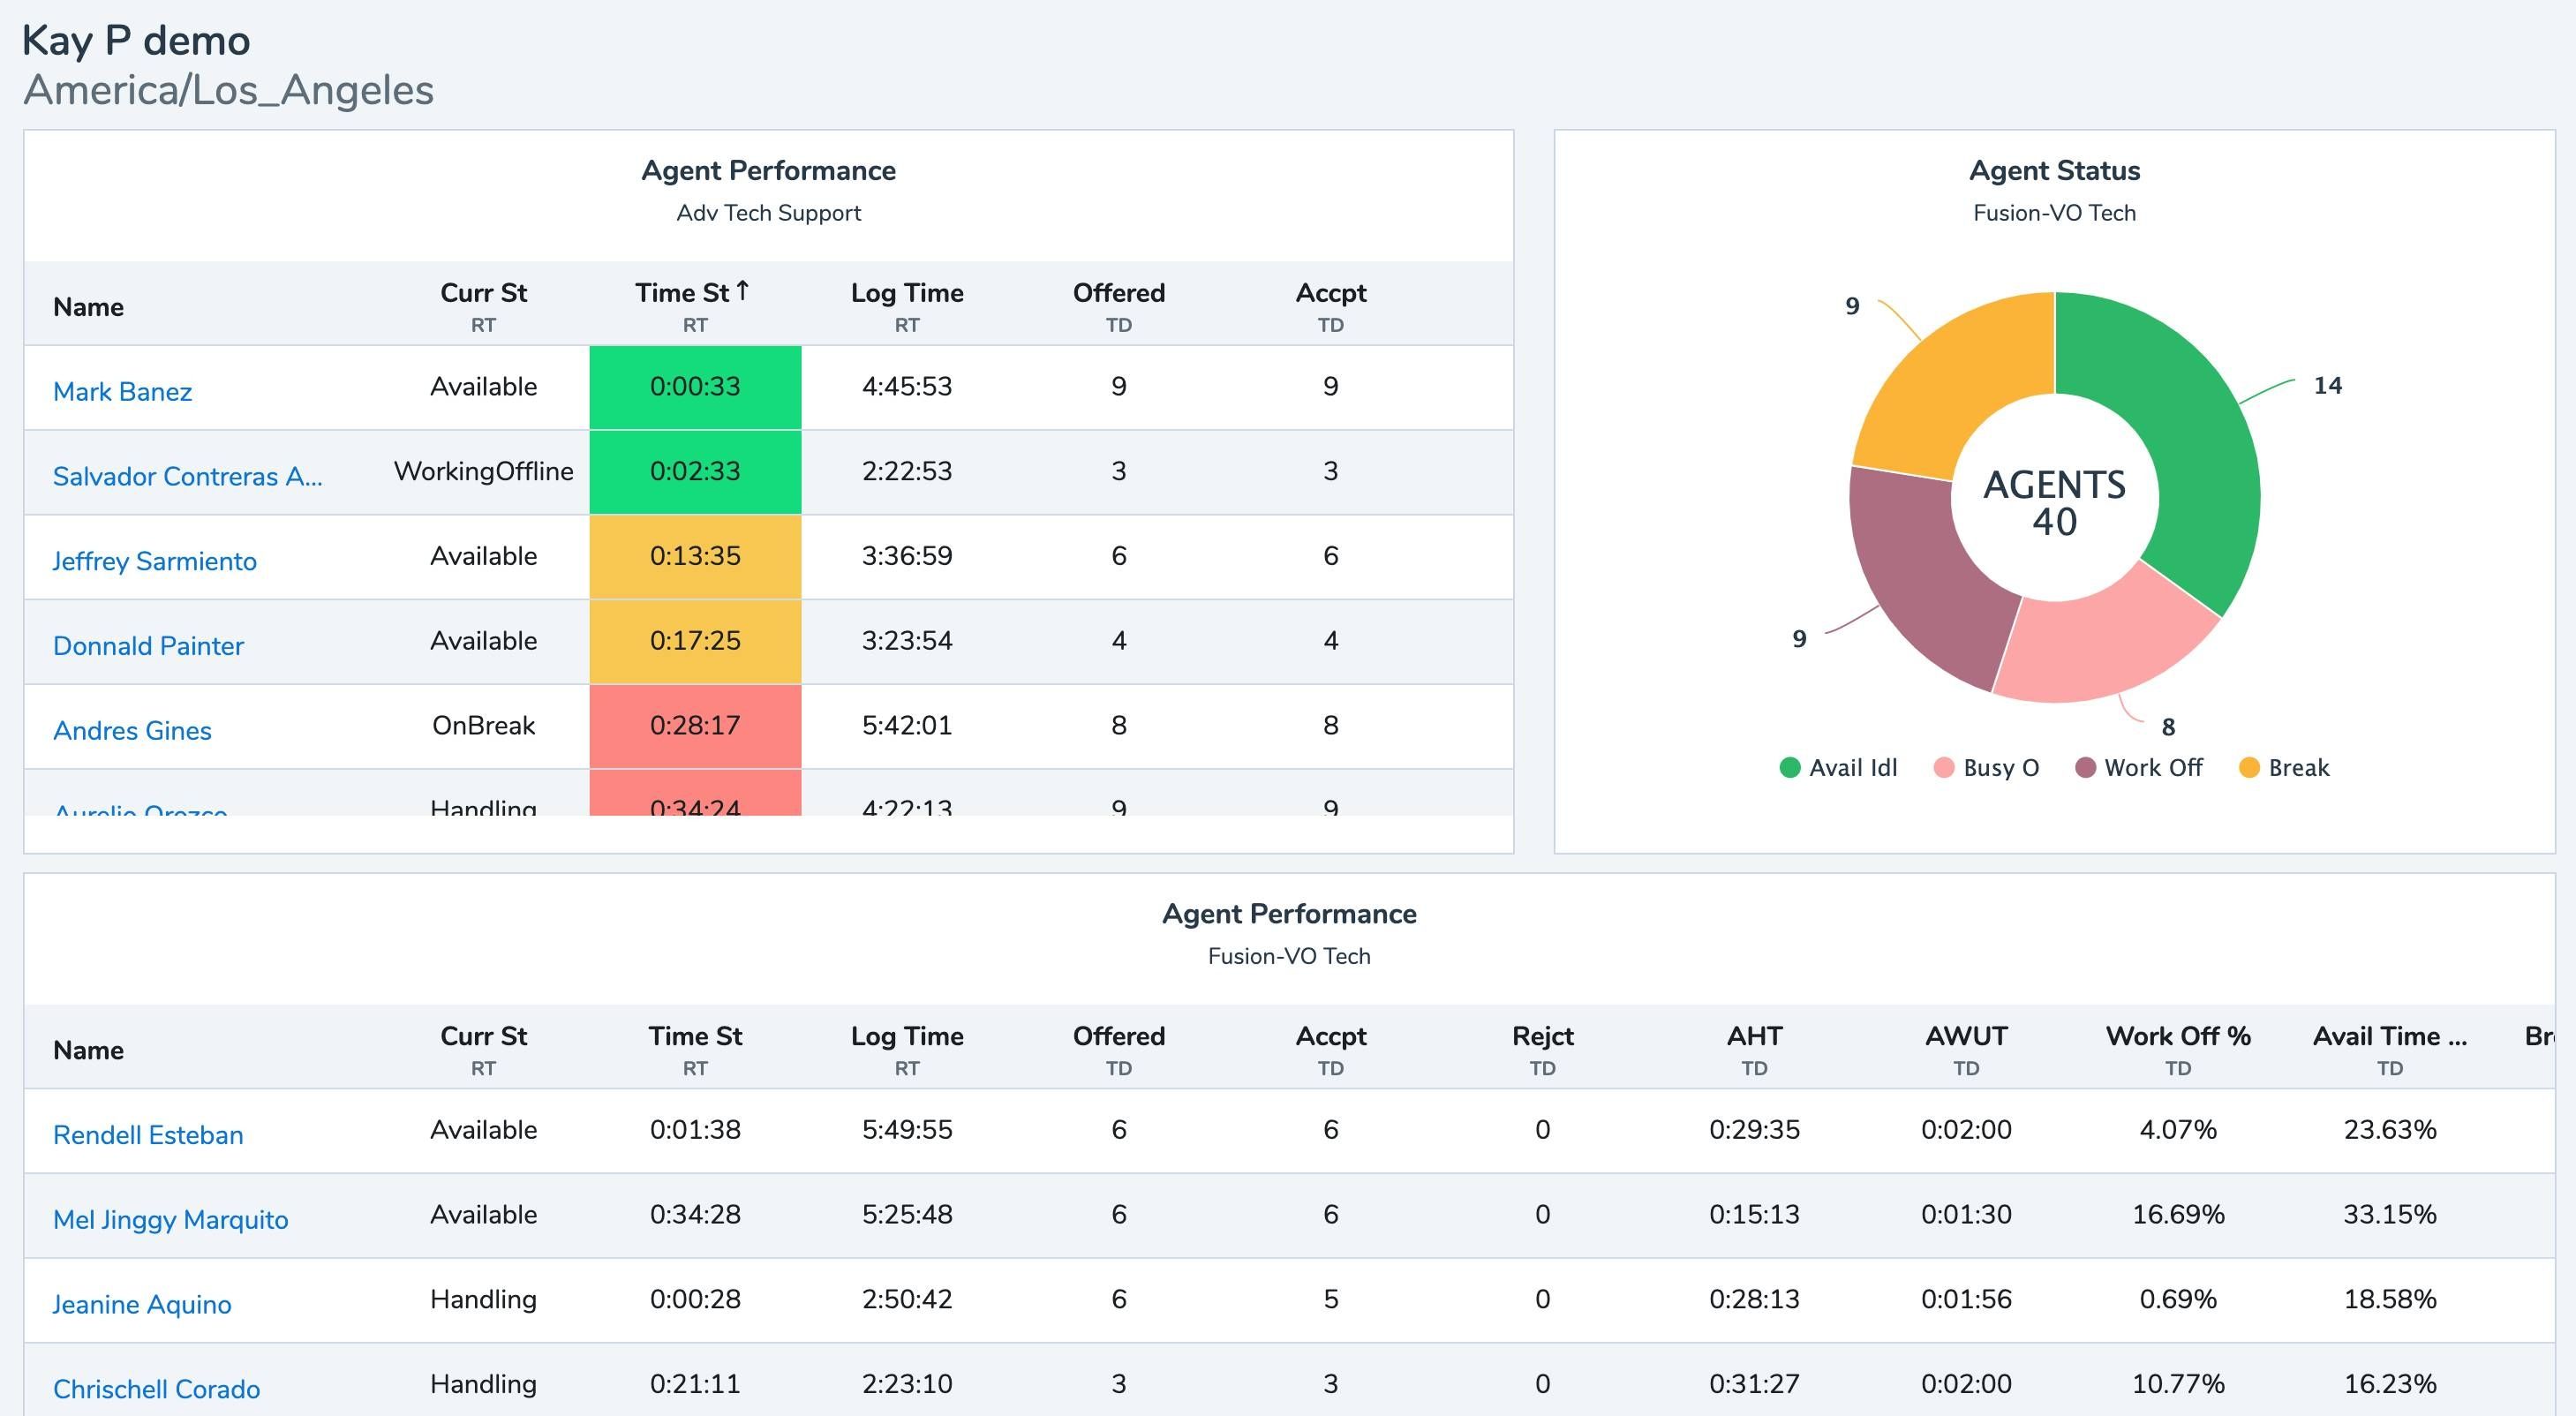Sort Fusion-VO Tech table by Name header

[88, 1050]
